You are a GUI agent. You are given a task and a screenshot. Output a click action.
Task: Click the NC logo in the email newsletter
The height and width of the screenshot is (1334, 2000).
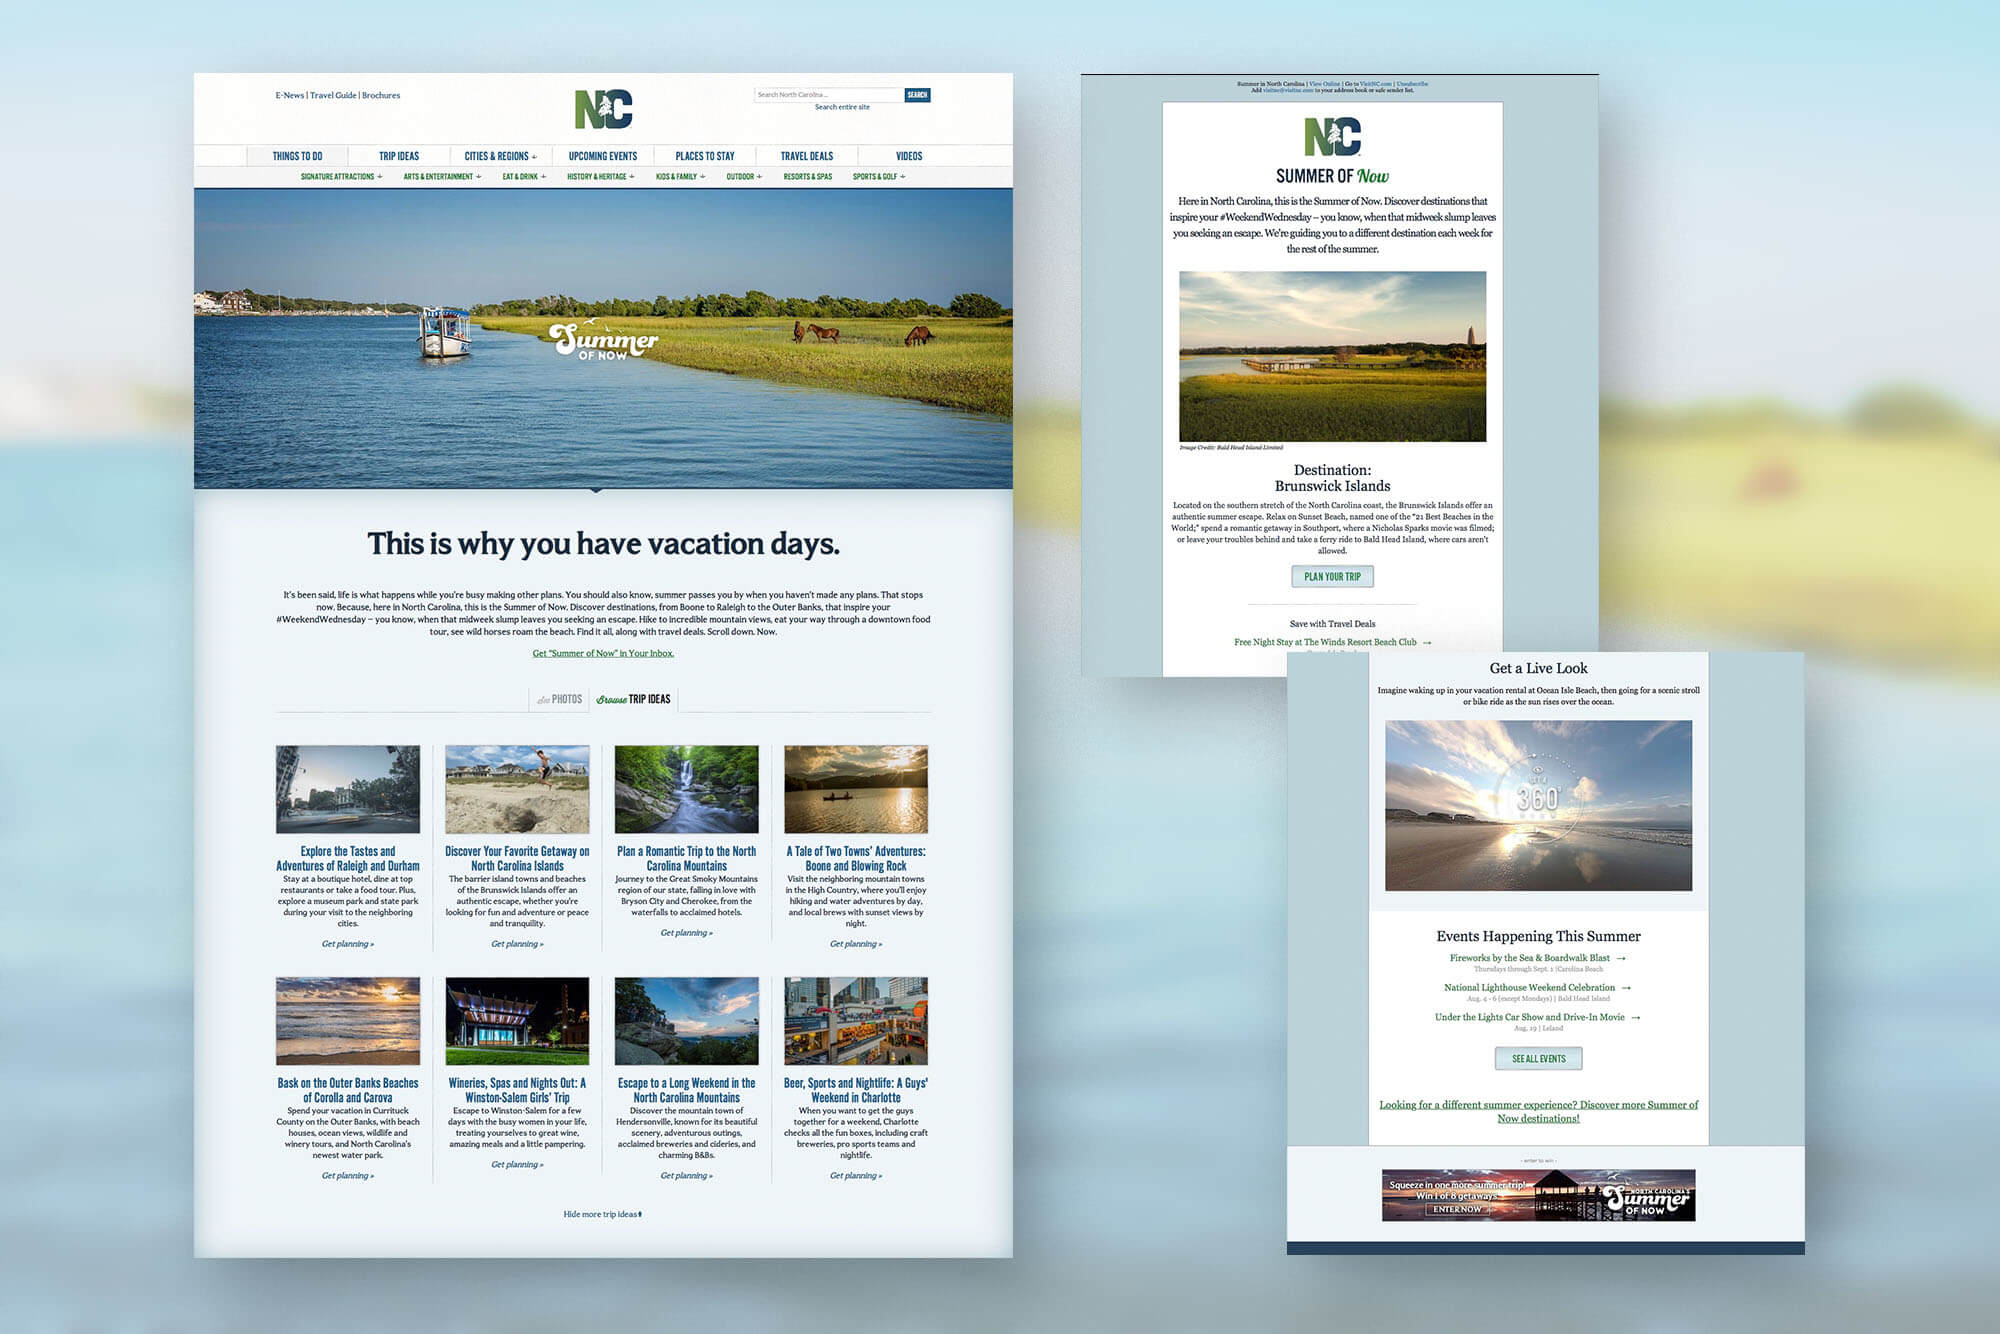tap(1332, 137)
